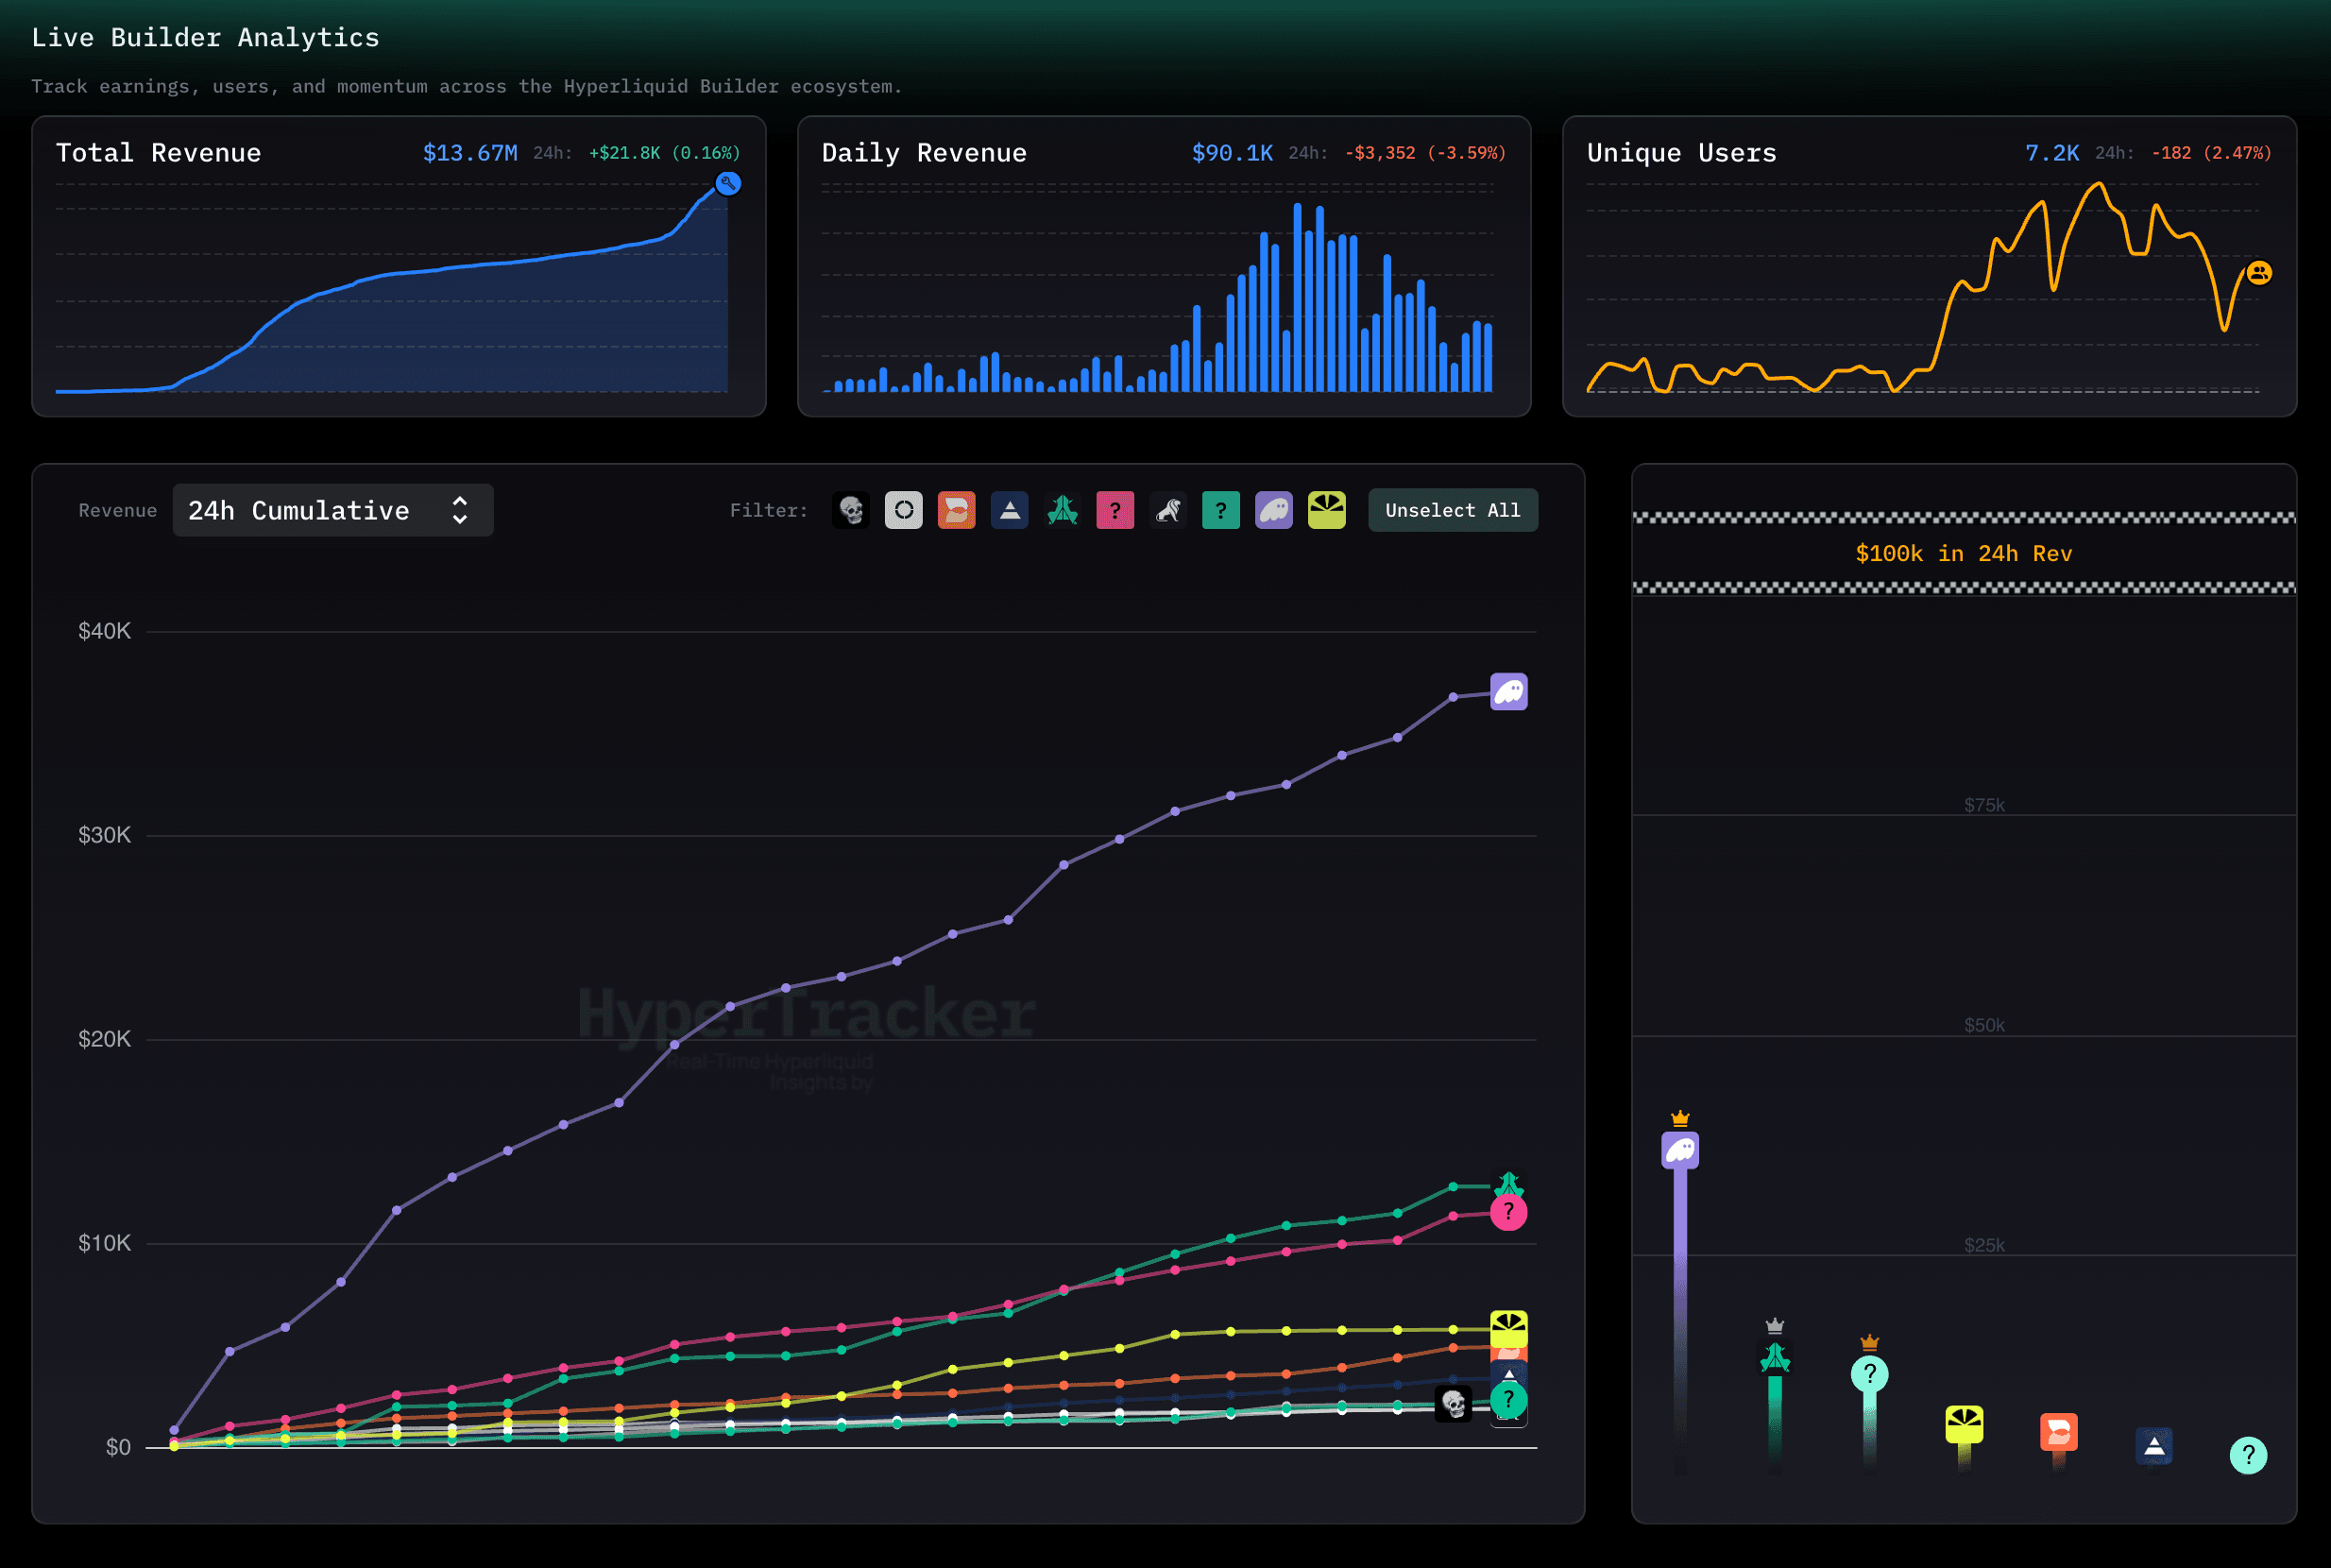This screenshot has height=1568, width=2331.
Task: Switch to the Daily Revenue panel
Action: click(x=924, y=152)
